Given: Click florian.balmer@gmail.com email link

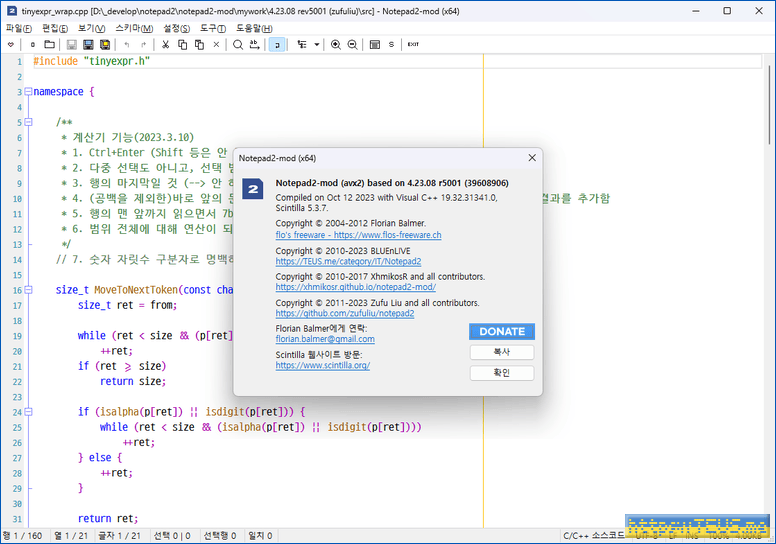Looking at the screenshot, I should [x=325, y=339].
